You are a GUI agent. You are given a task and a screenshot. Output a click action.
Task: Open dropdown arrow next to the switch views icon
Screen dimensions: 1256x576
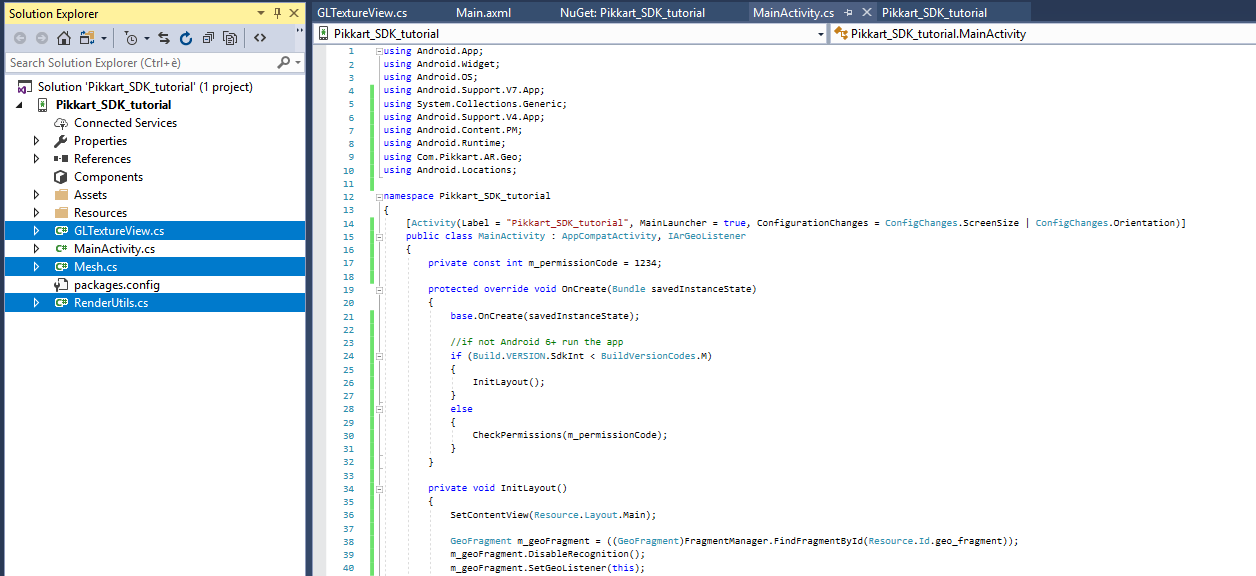click(x=102, y=38)
